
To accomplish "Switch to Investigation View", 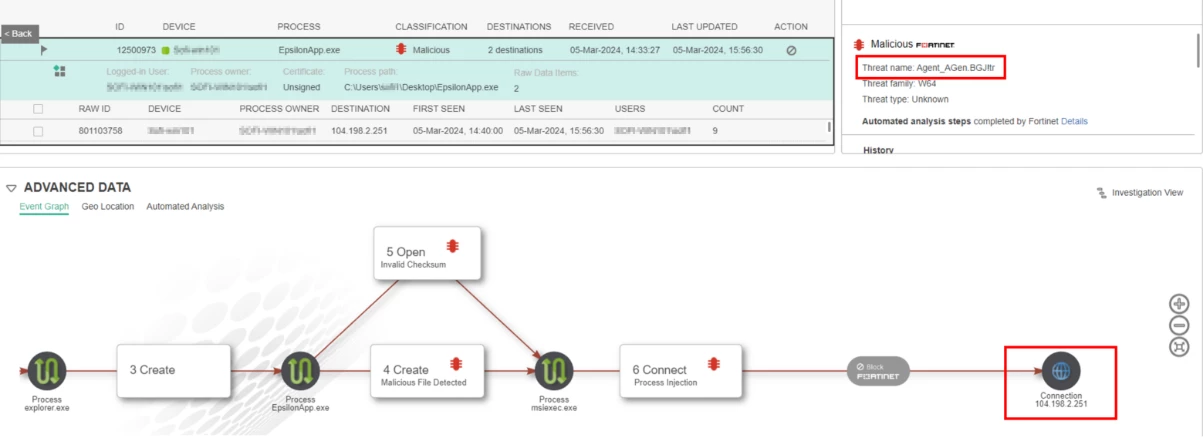I will pos(1147,193).
